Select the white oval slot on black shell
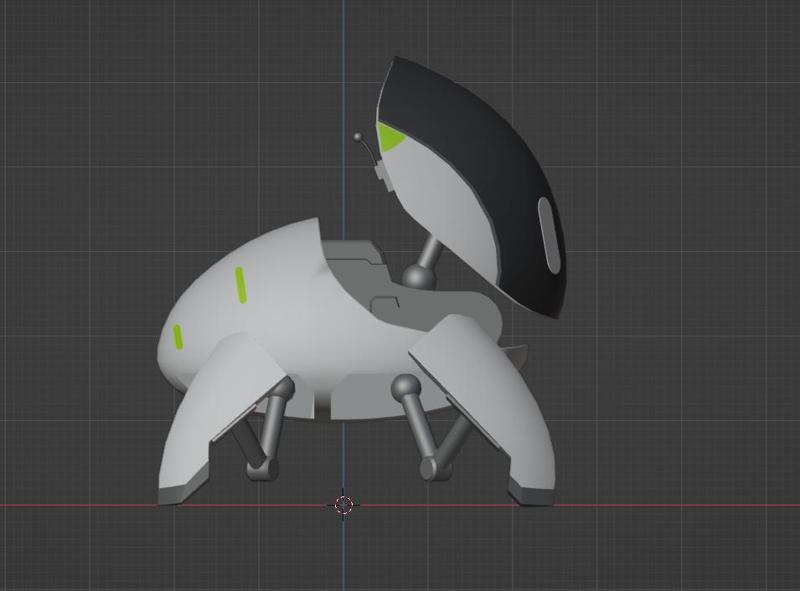 coord(549,234)
